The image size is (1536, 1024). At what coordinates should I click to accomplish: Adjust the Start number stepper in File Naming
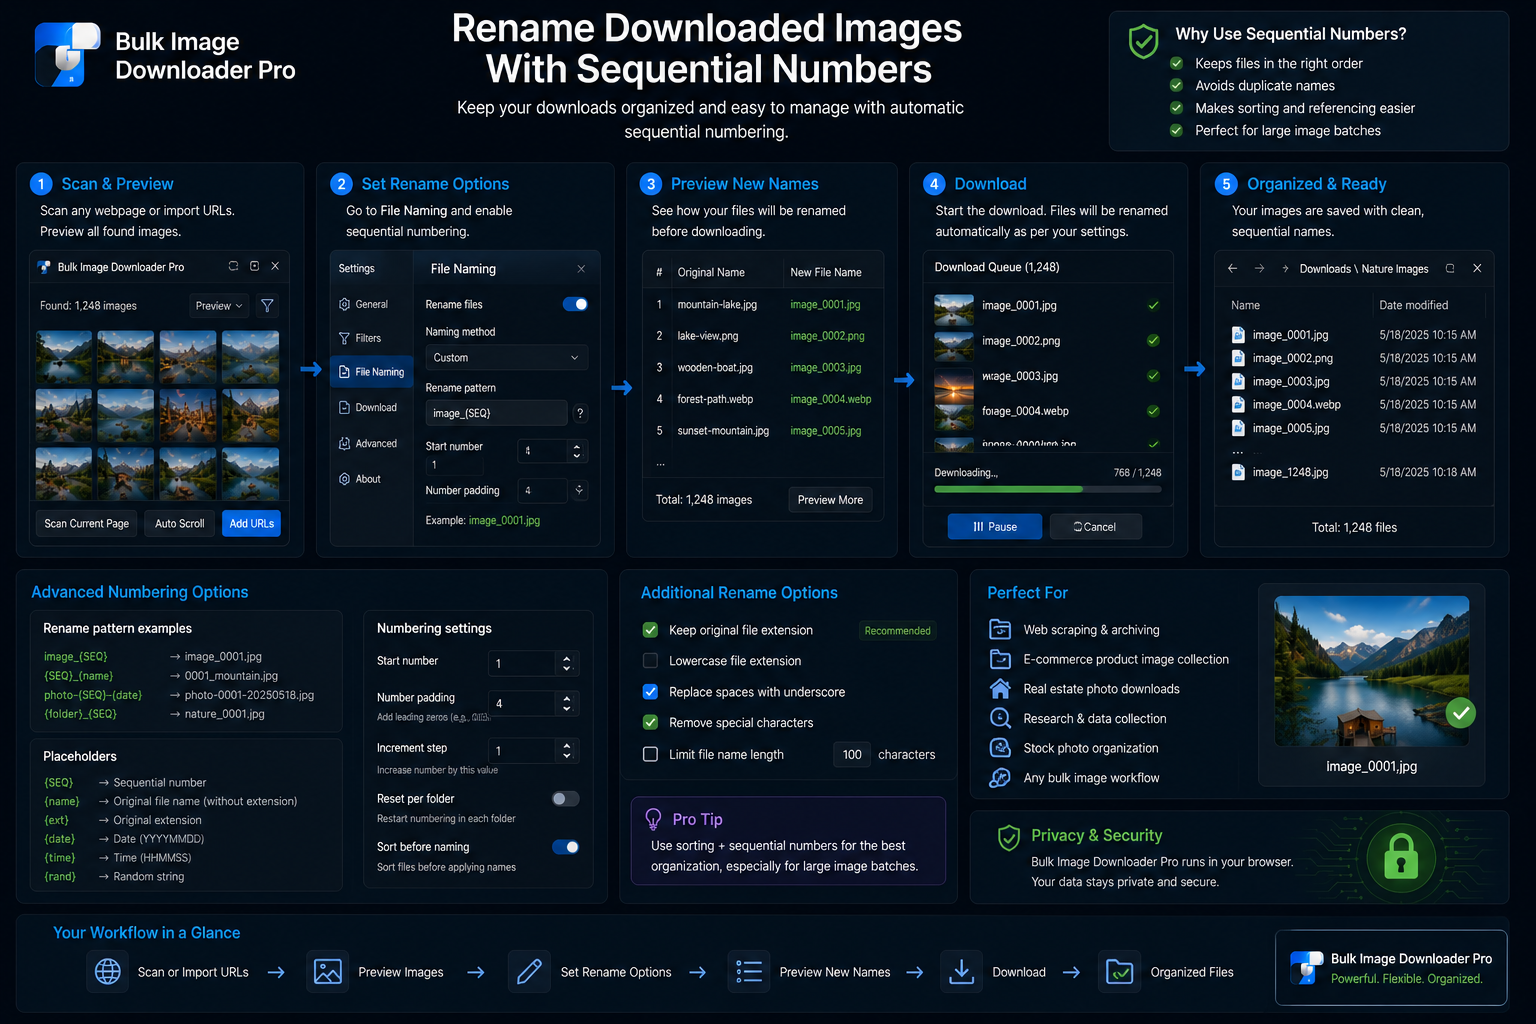pyautogui.click(x=577, y=451)
